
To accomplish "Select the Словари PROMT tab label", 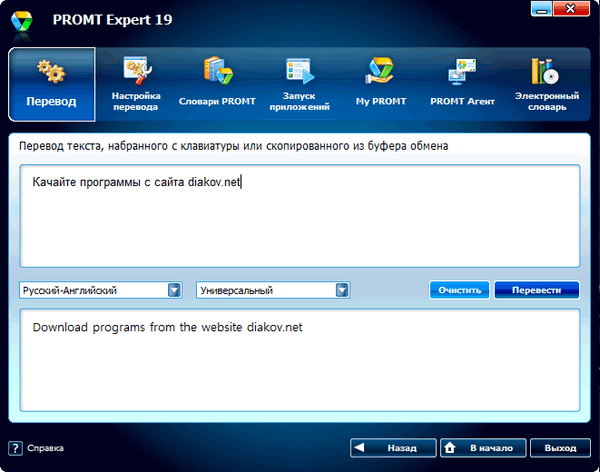I will 217,101.
